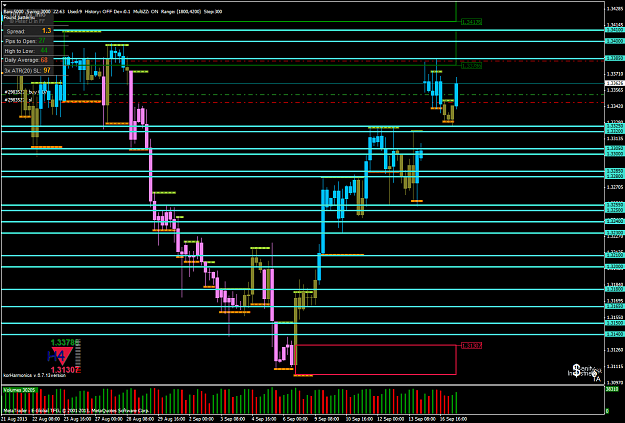
Task: Click the lower green price label near 1.338
Action: coord(471,66)
